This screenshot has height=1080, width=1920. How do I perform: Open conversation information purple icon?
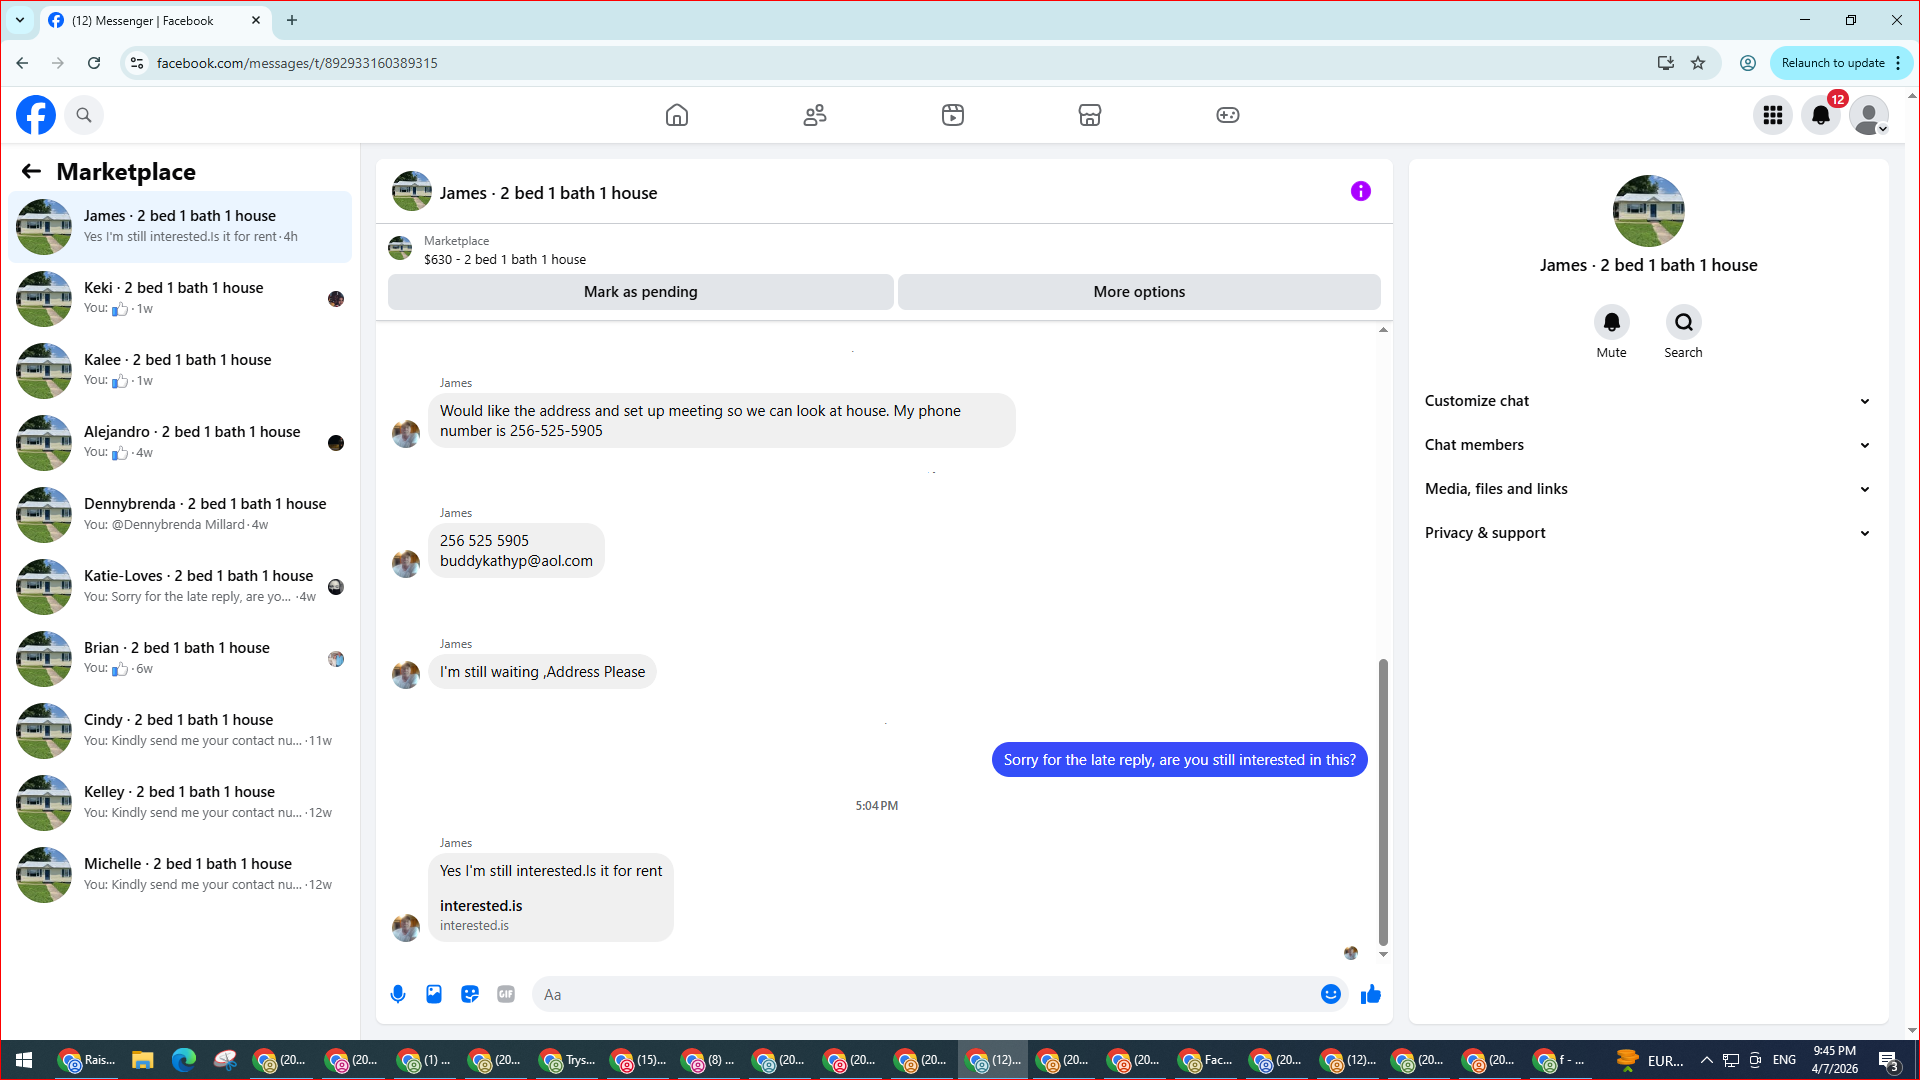1361,191
